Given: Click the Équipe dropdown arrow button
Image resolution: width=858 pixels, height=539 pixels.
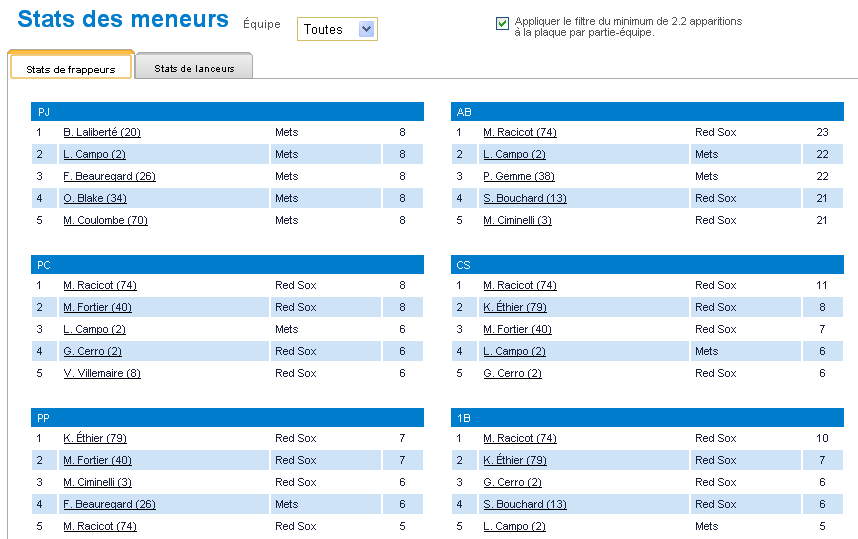Looking at the screenshot, I should tap(367, 28).
